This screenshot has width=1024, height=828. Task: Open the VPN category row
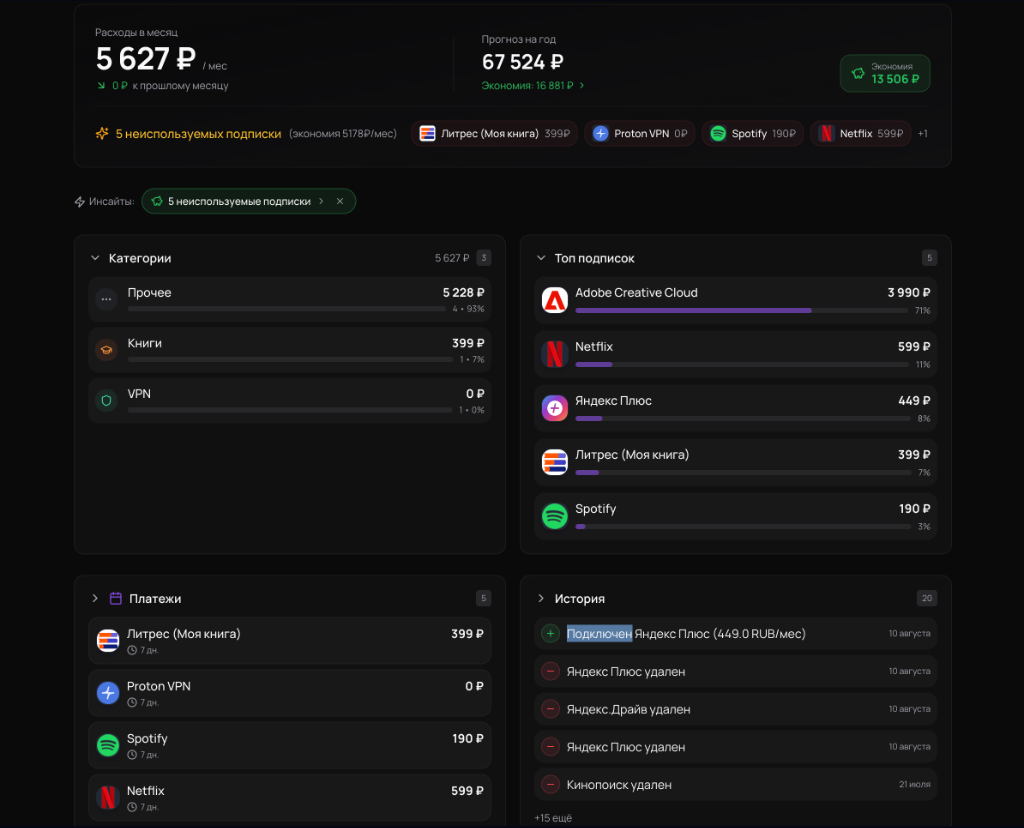click(x=290, y=400)
